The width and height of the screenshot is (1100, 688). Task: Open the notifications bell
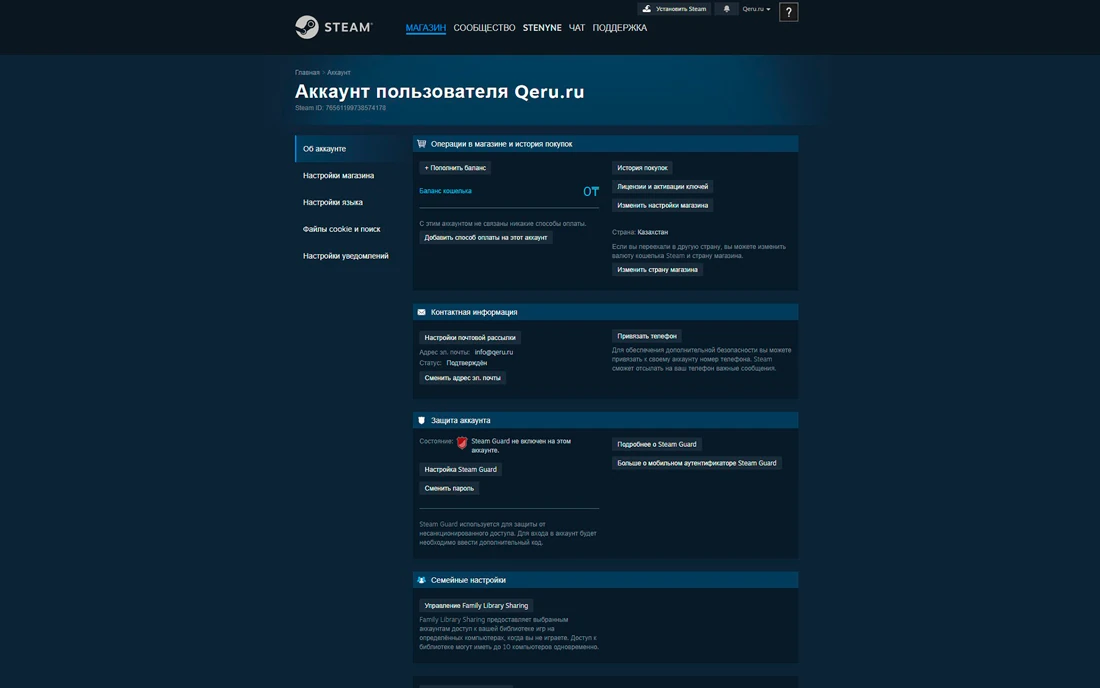726,9
